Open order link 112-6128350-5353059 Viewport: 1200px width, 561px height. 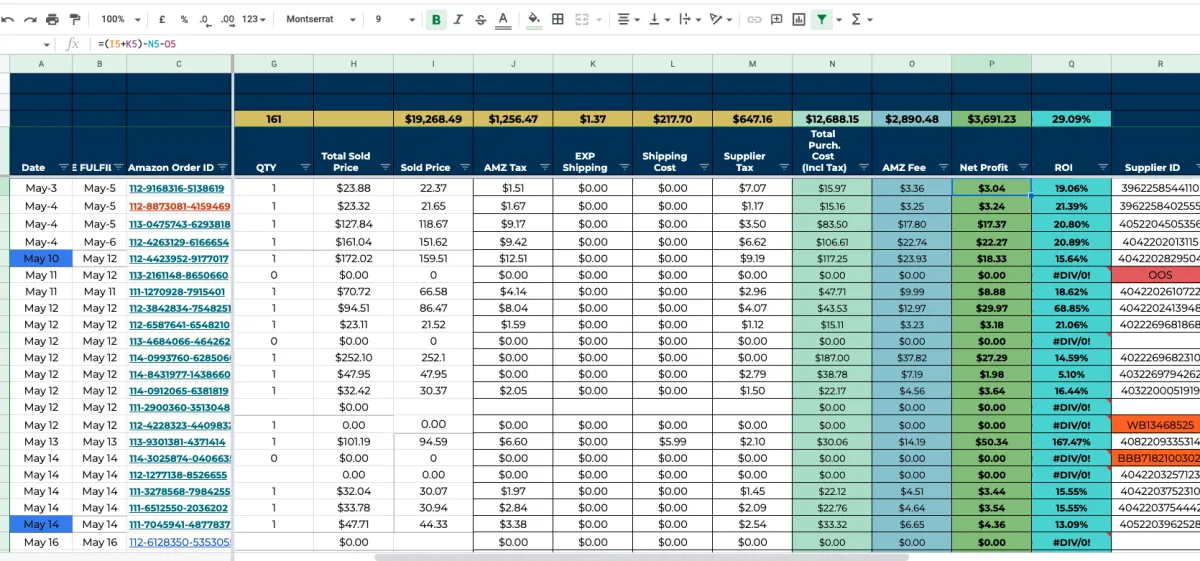click(x=180, y=542)
